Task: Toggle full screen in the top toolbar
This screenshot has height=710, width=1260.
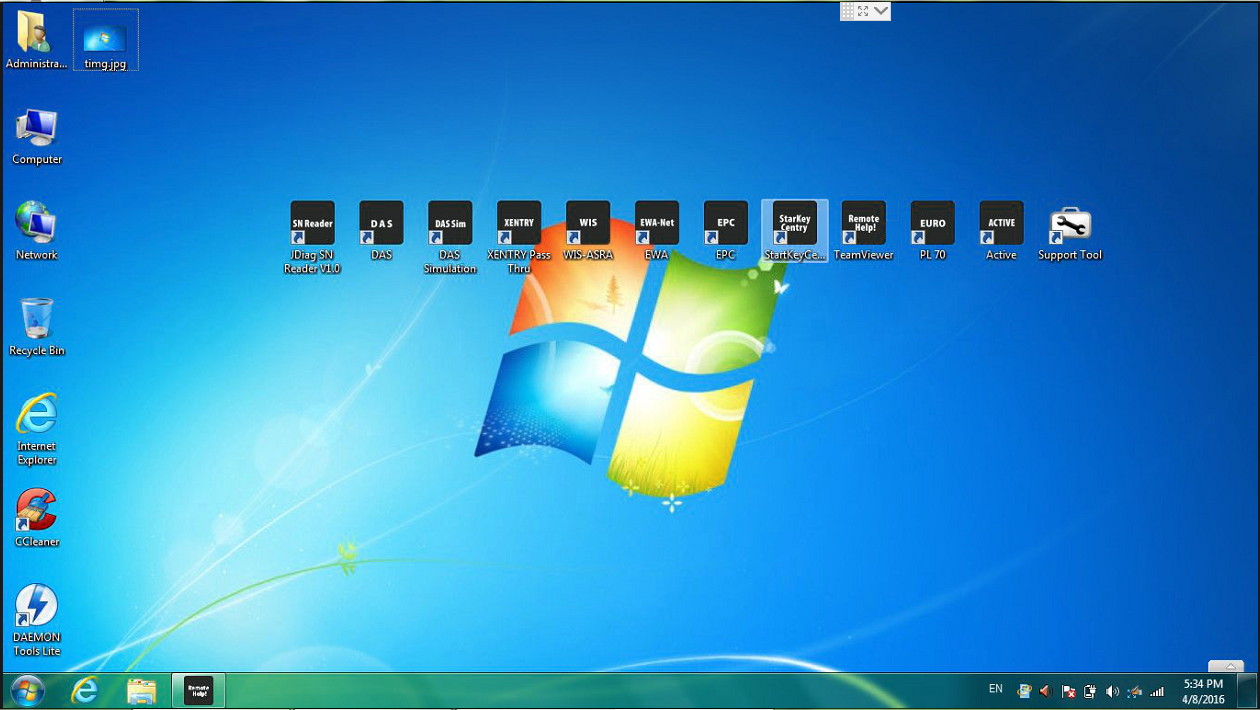Action: (x=863, y=11)
